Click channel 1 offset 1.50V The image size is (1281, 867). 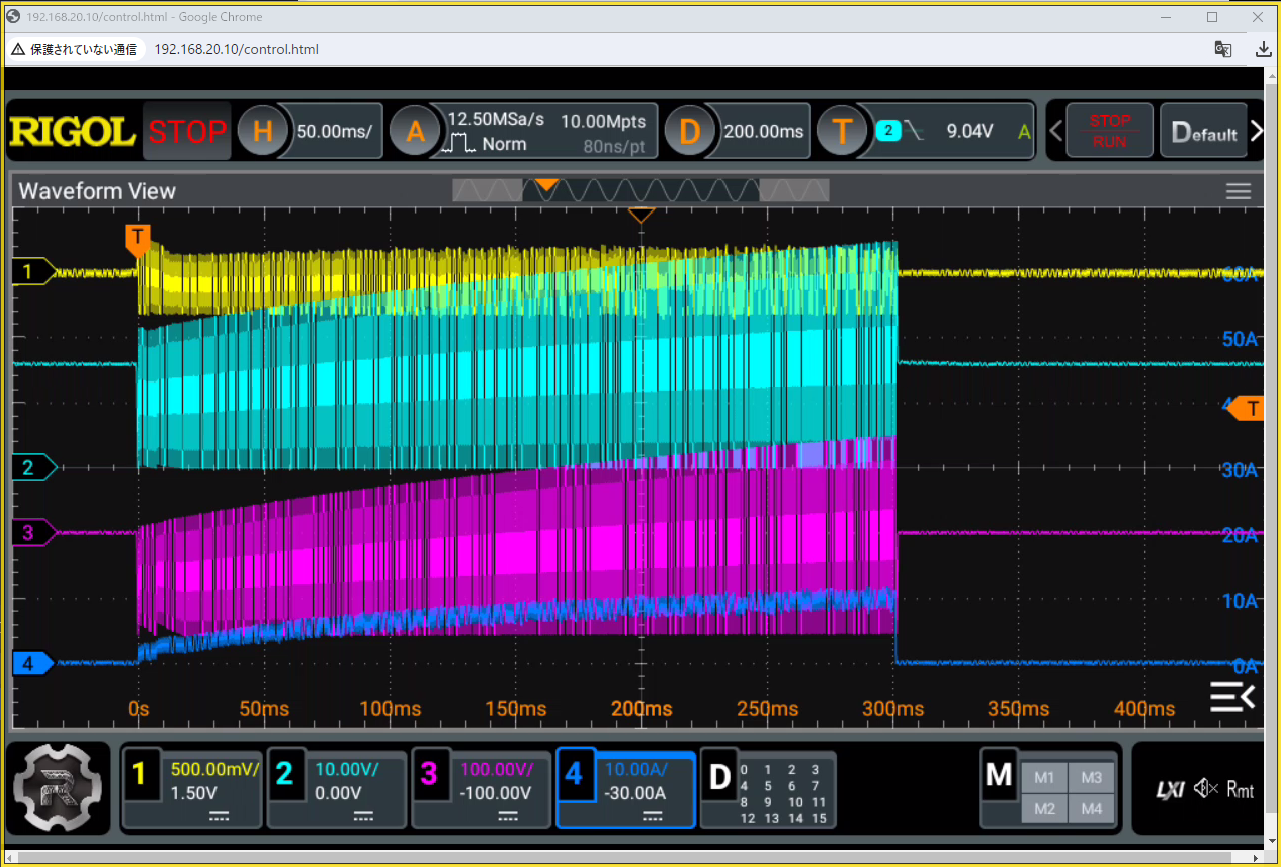[x=193, y=793]
